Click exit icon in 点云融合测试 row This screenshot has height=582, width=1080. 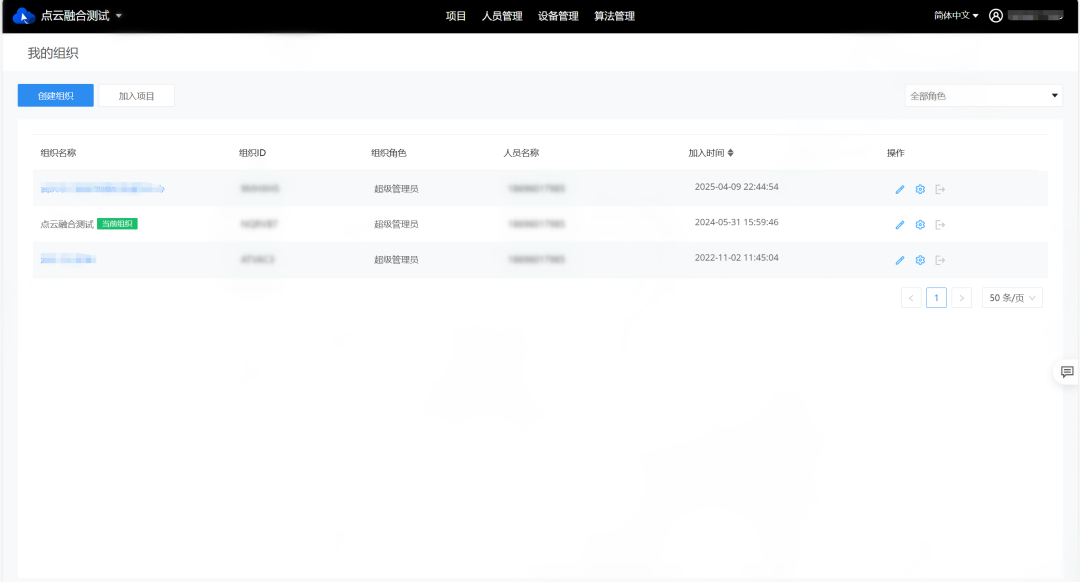click(940, 225)
